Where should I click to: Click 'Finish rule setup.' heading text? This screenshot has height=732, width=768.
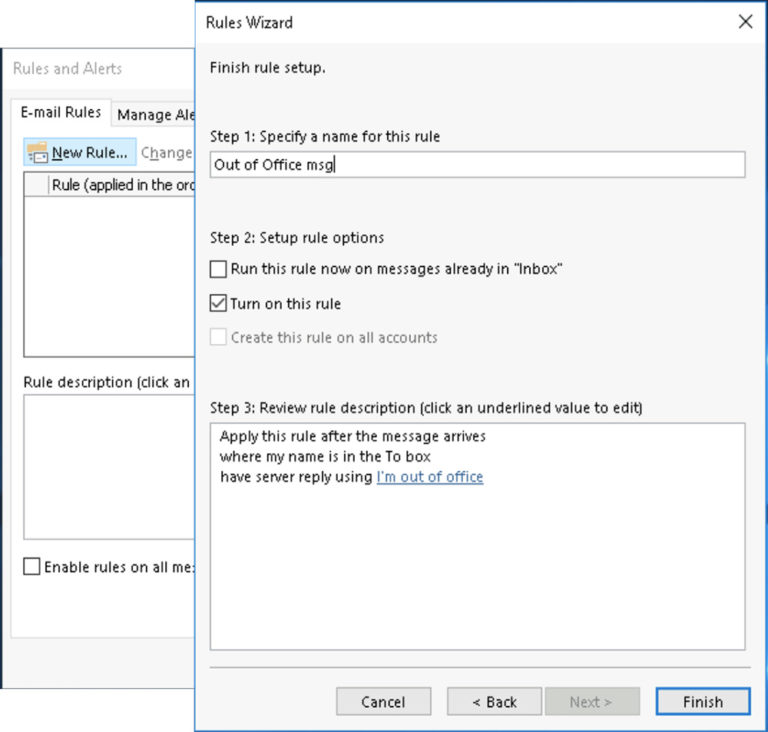pyautogui.click(x=267, y=67)
